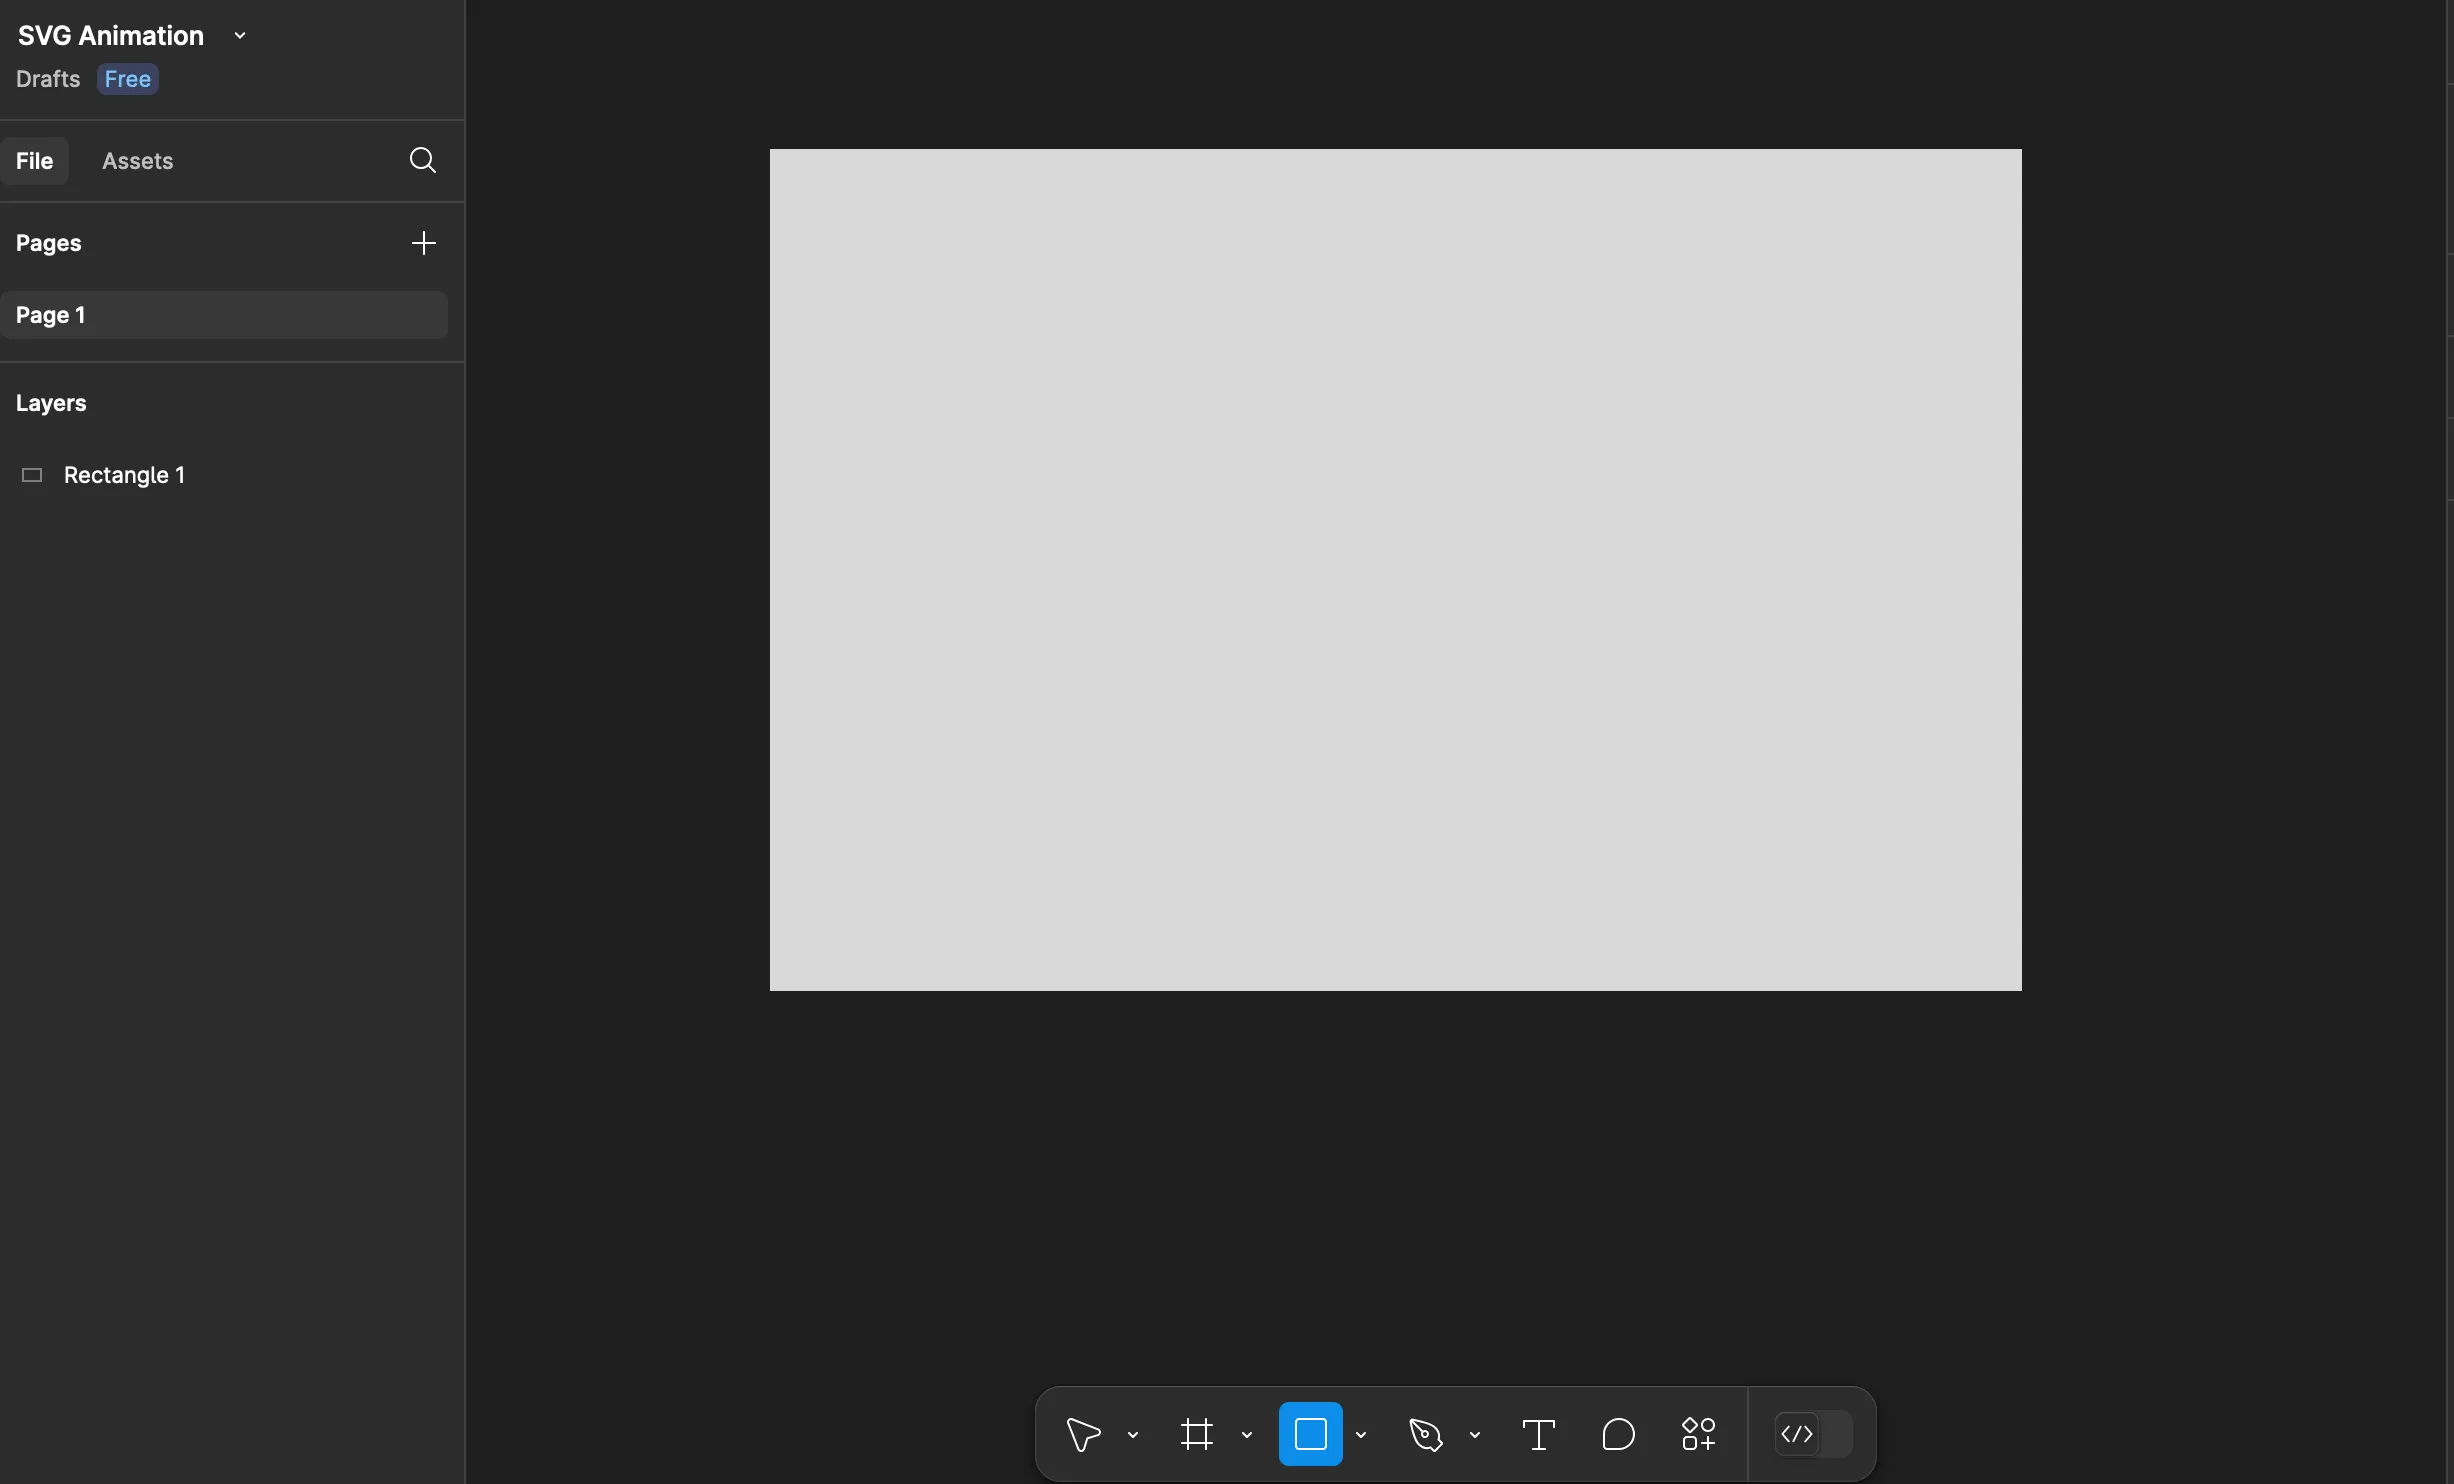Open Drafts menu option

pos(47,79)
